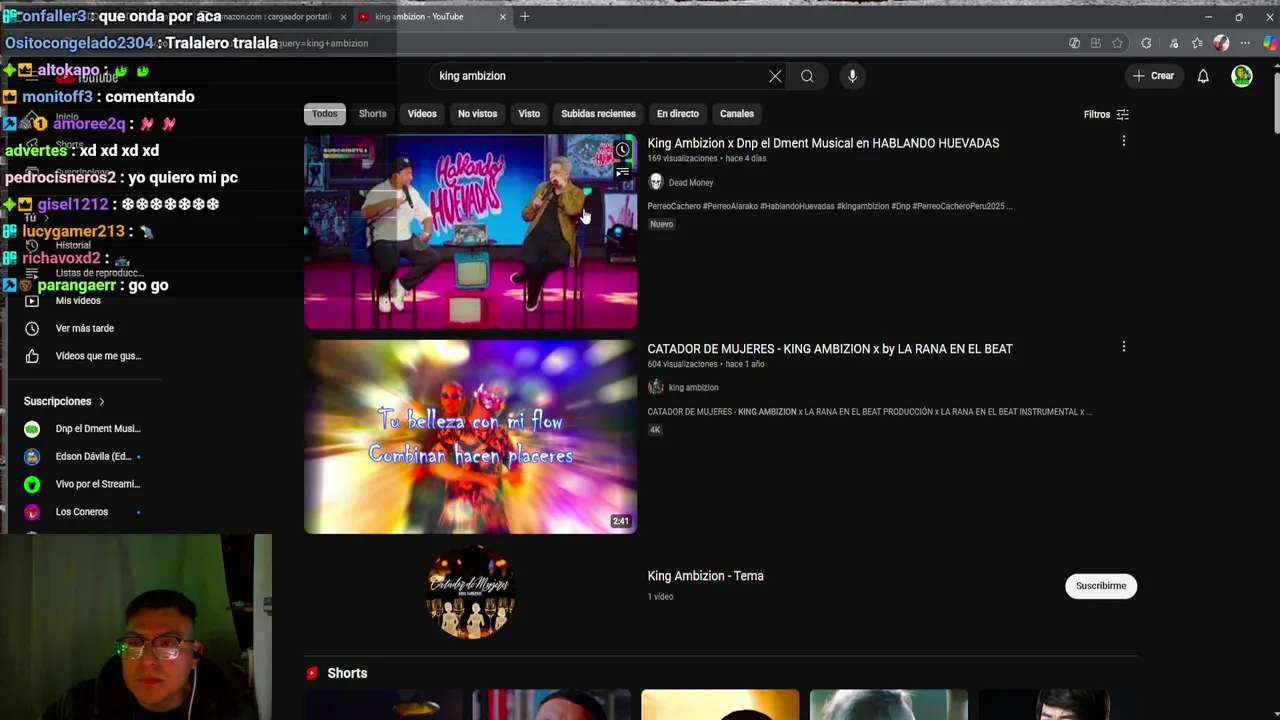Open Edson Dávila subscription avatar
The width and height of the screenshot is (1280, 720).
(32, 456)
